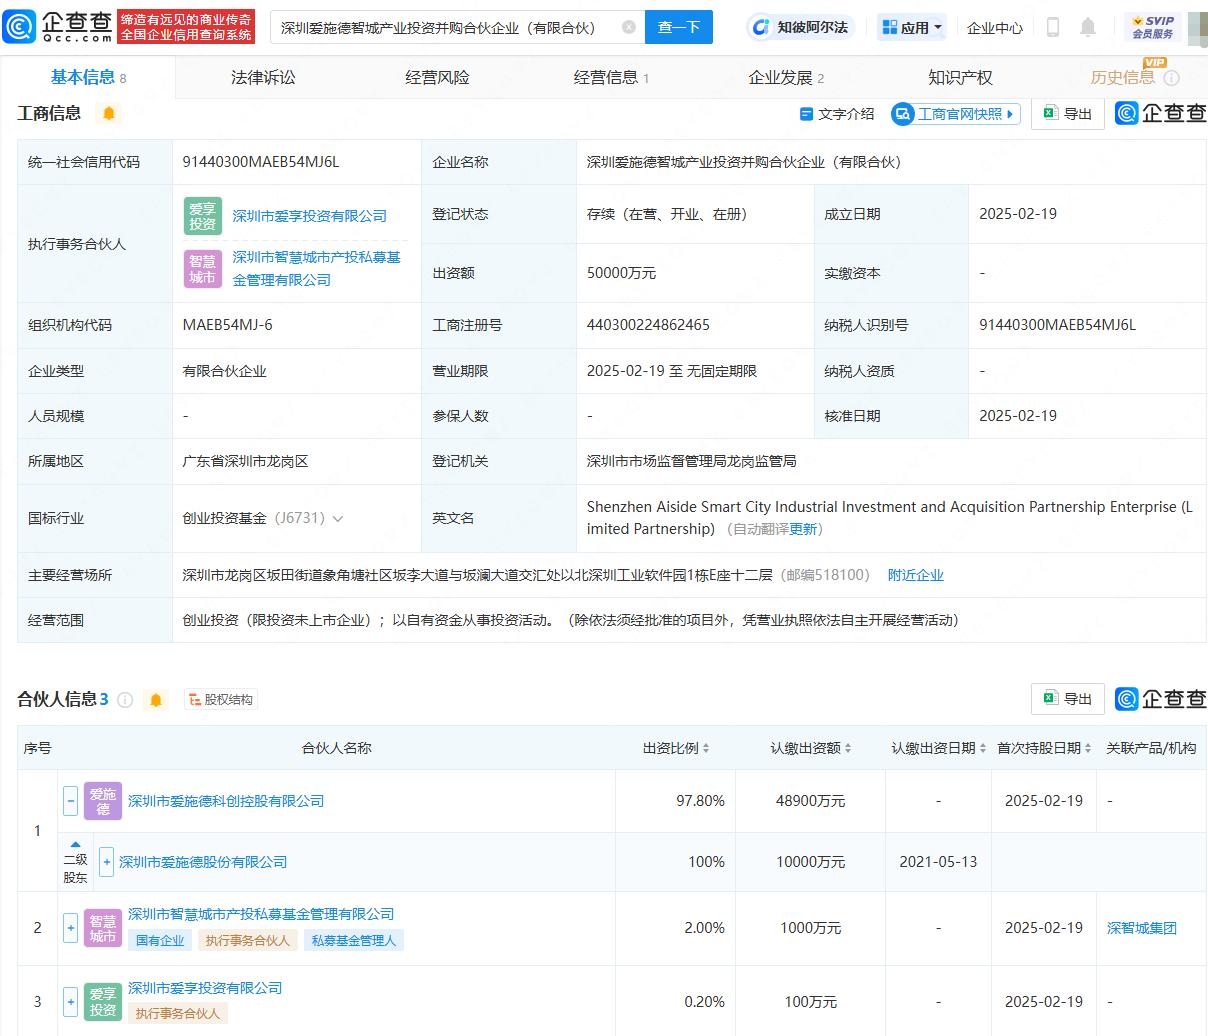Sort the table by 认缴出资额 column
1208x1036 pixels.
[811, 748]
